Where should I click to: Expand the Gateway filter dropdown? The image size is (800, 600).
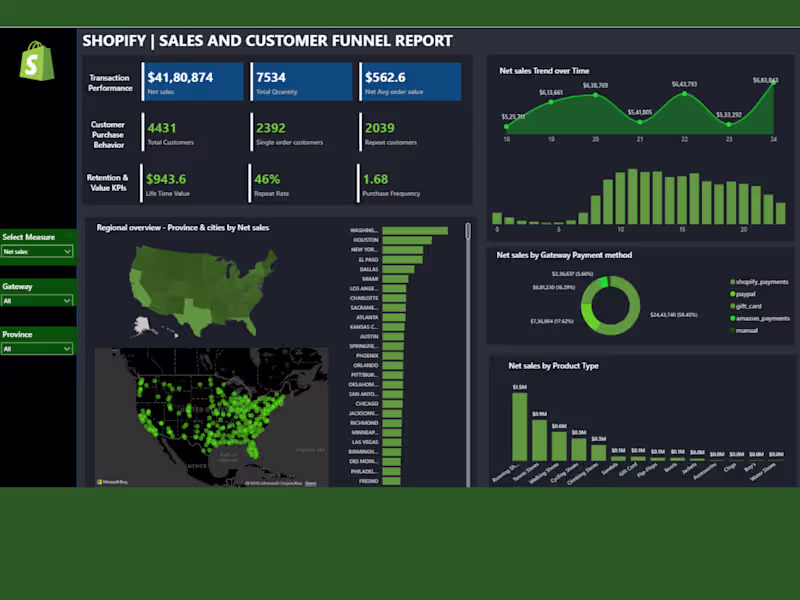37,300
